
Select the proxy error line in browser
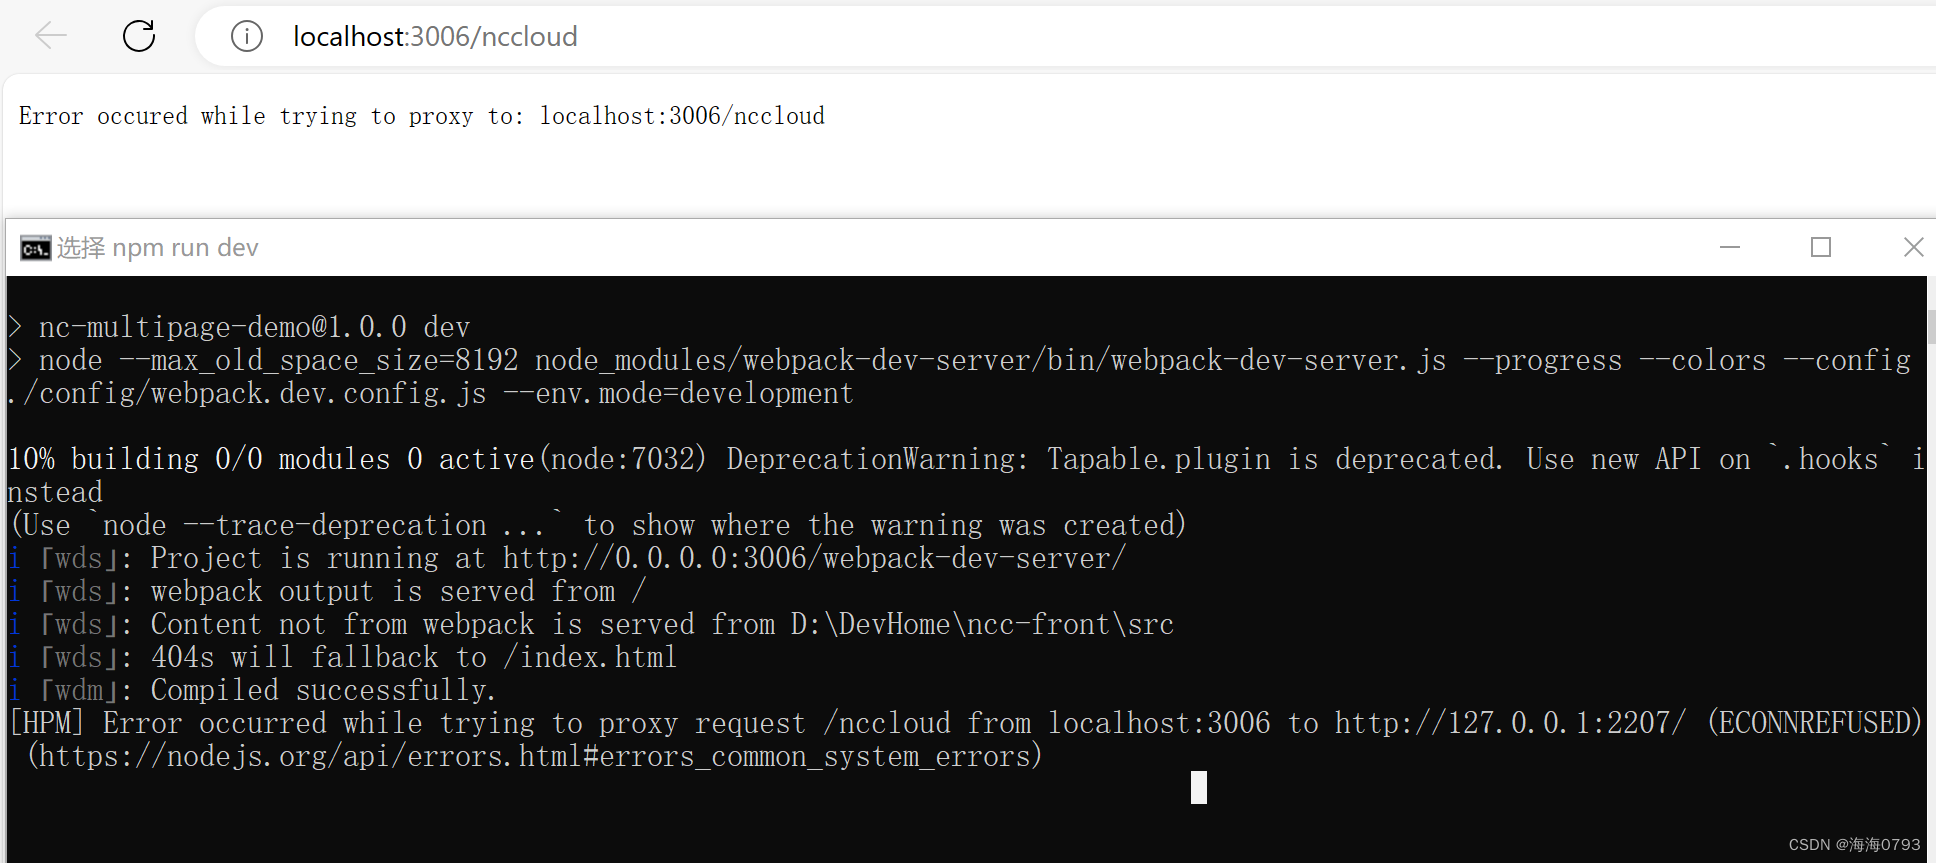point(420,116)
